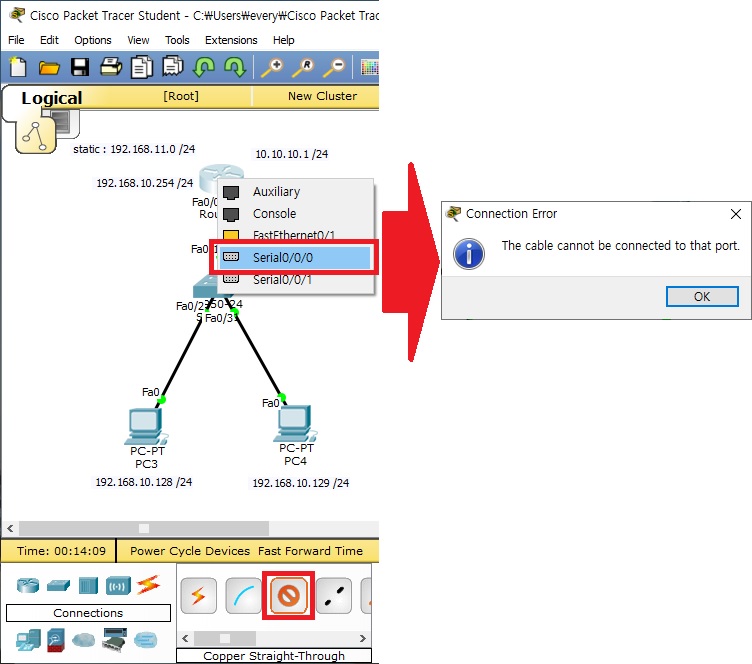Print the workspace via printer icon
The image size is (752, 664).
[111, 67]
